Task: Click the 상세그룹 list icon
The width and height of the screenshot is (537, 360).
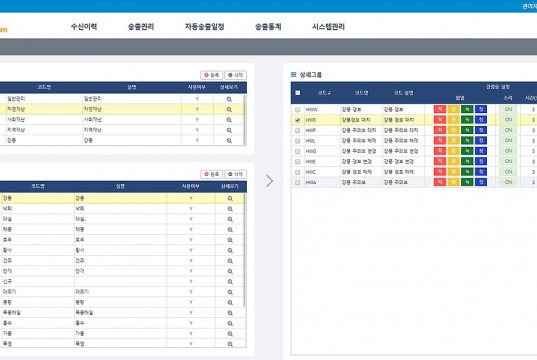Action: [x=294, y=74]
